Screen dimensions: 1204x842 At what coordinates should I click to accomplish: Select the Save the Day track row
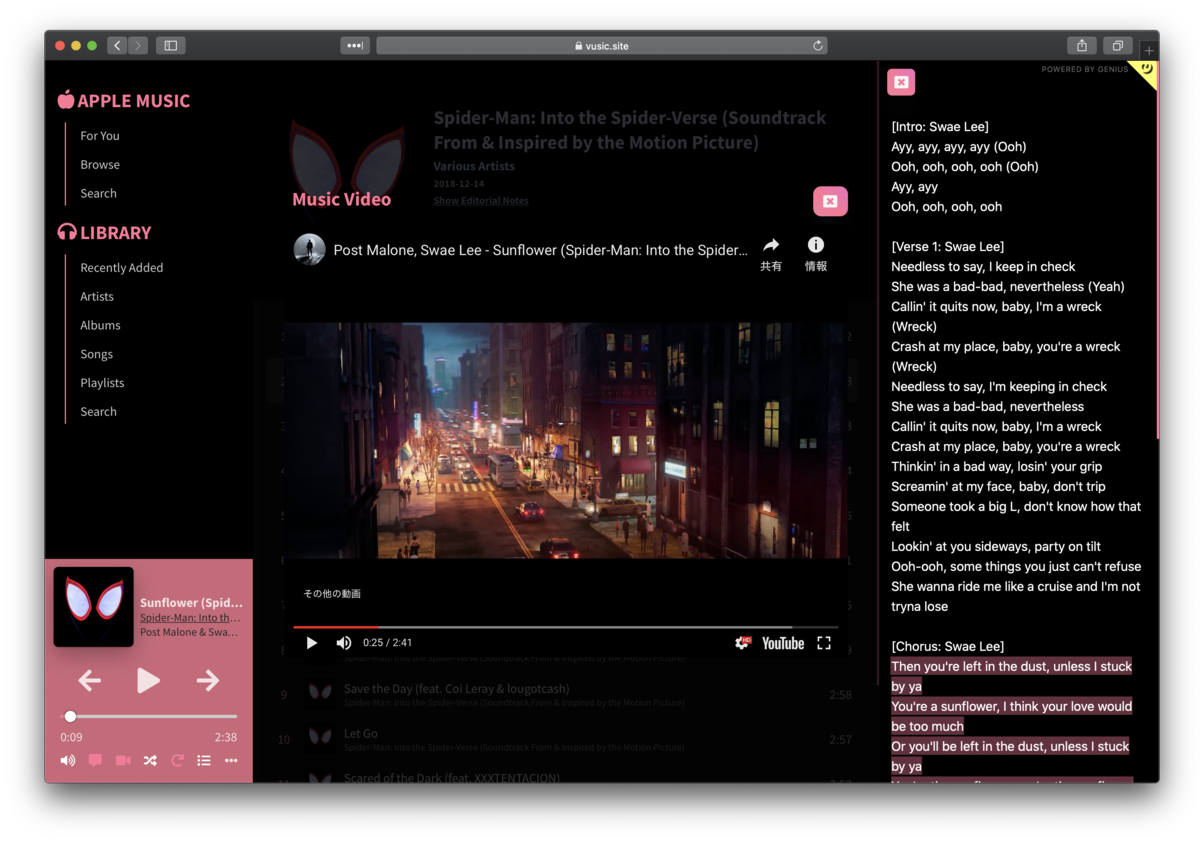coord(565,695)
